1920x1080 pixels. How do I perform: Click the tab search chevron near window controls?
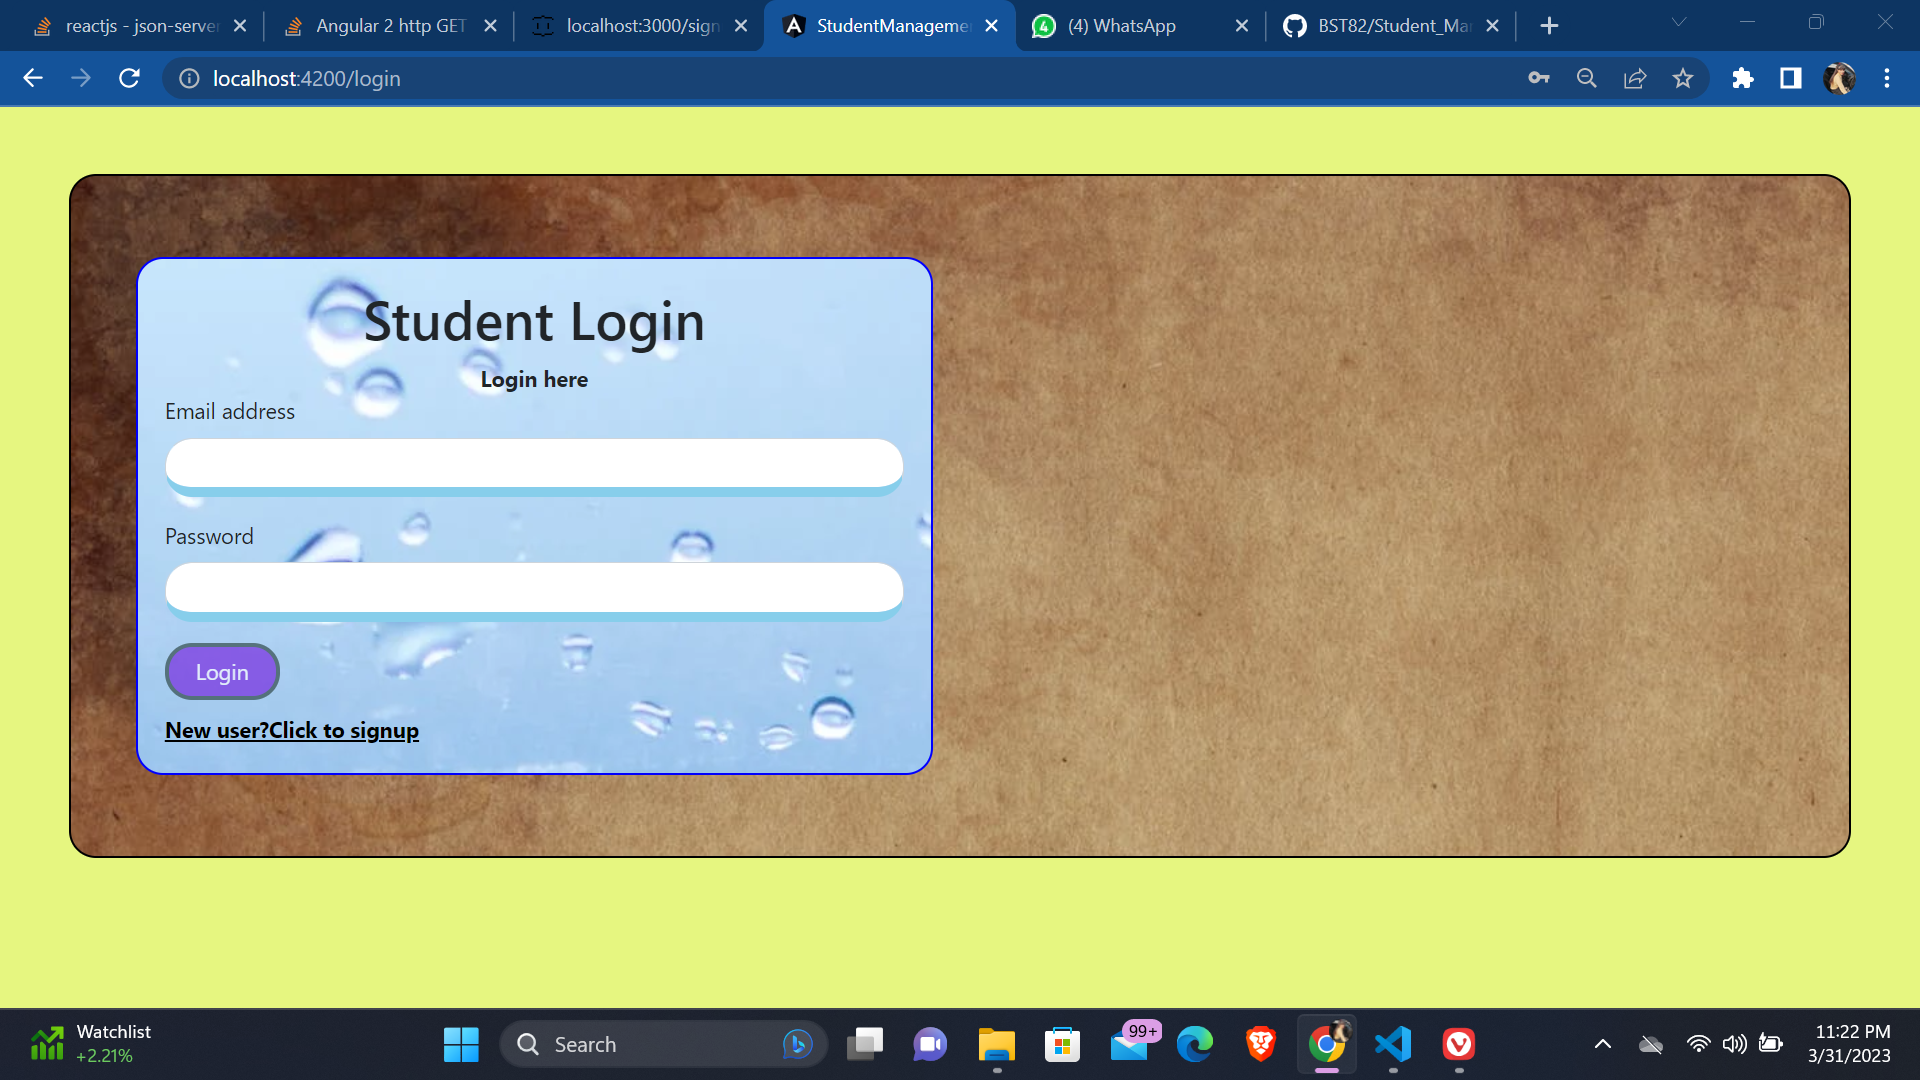(1679, 20)
